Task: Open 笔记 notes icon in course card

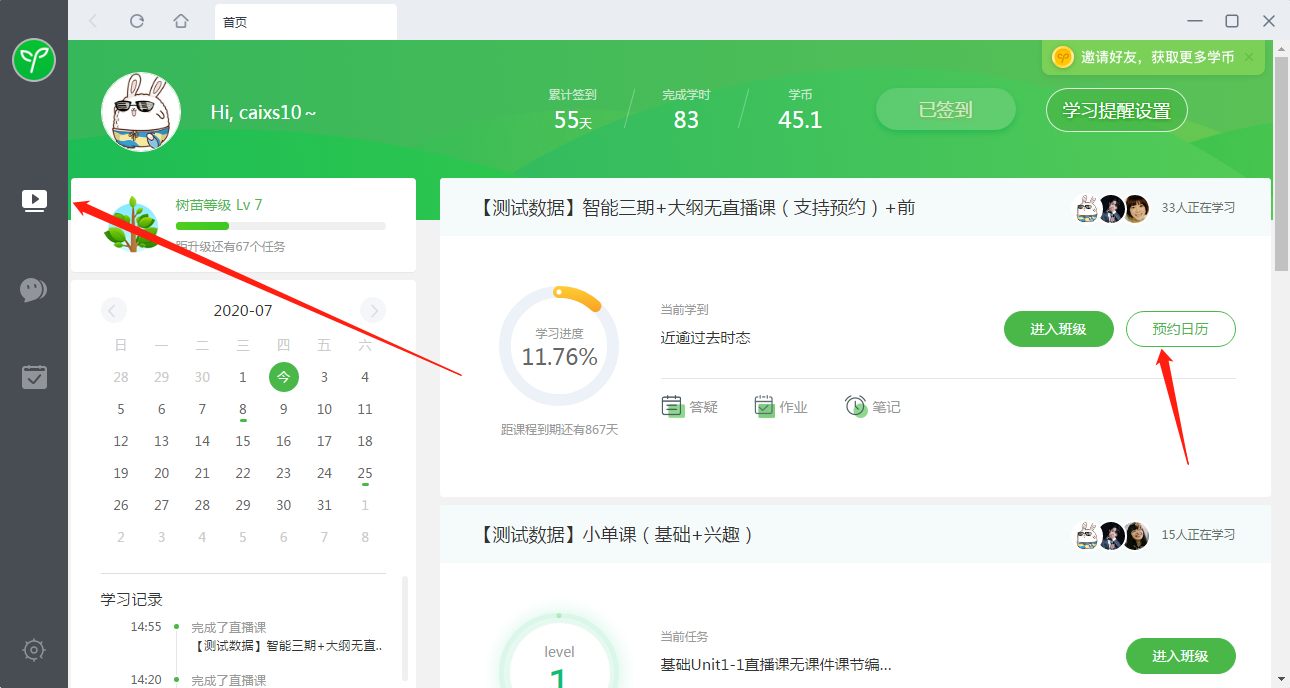Action: 872,406
